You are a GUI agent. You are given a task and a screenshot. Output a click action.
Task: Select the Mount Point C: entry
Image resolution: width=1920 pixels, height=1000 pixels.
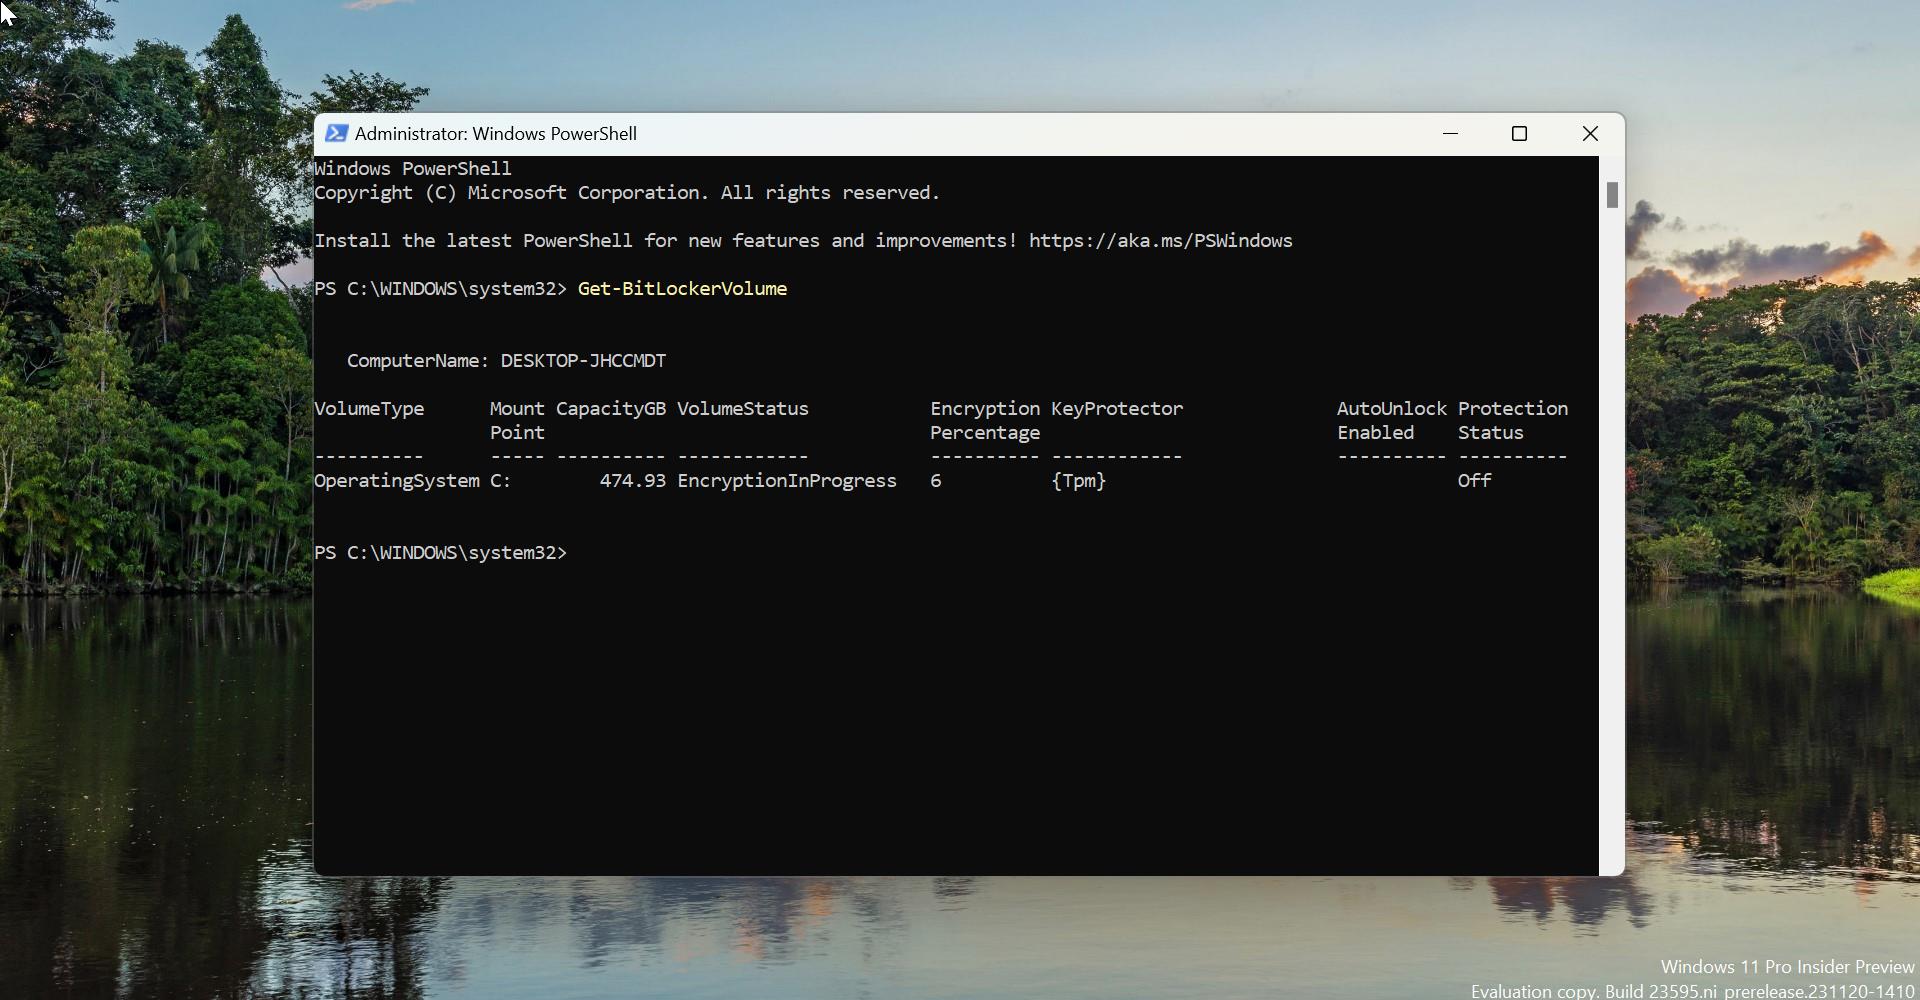(501, 480)
